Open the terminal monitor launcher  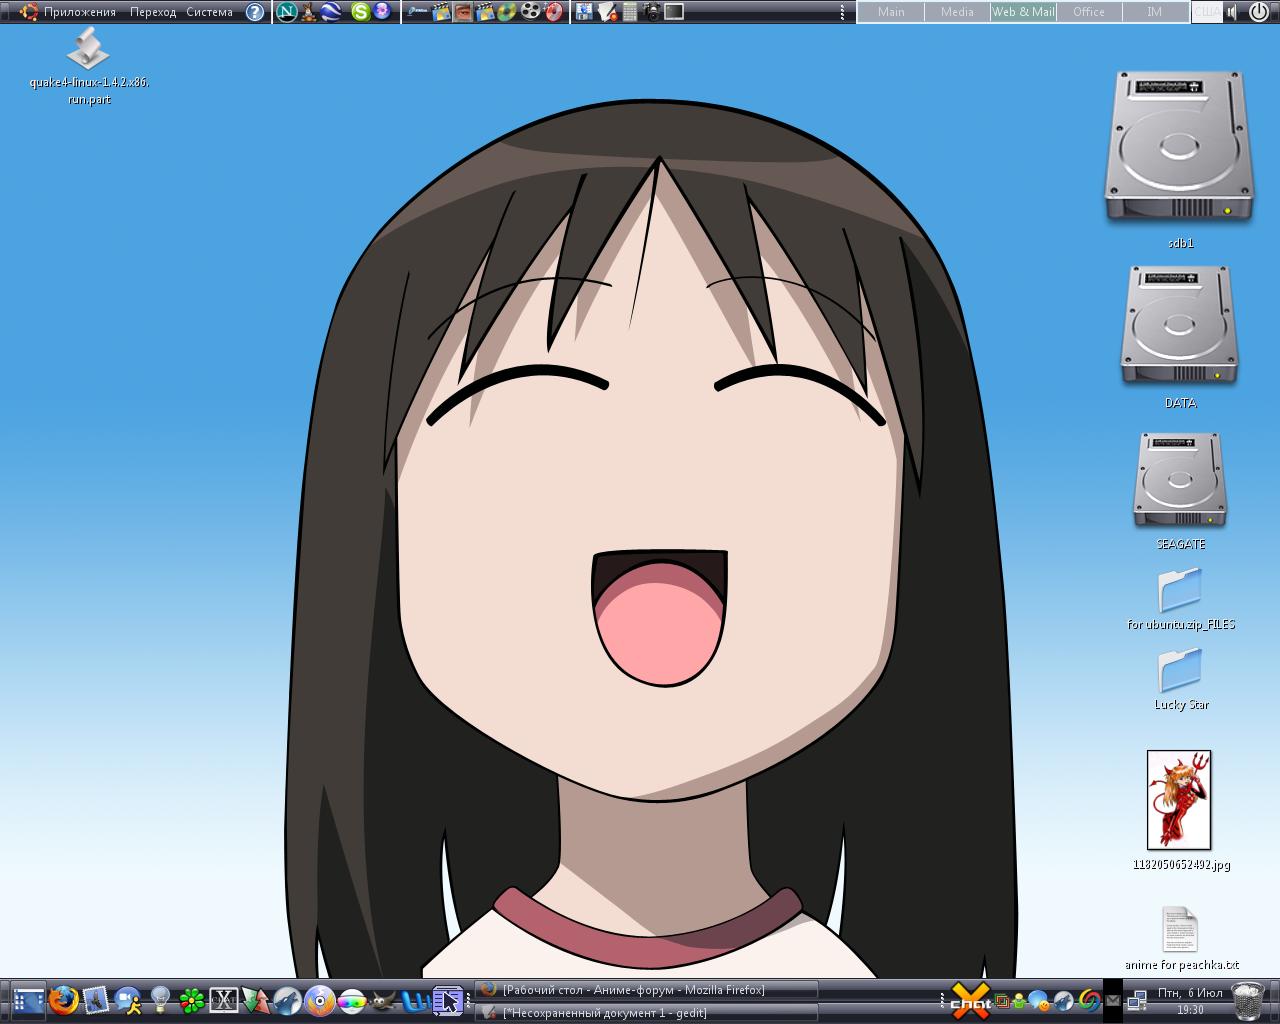coord(675,12)
